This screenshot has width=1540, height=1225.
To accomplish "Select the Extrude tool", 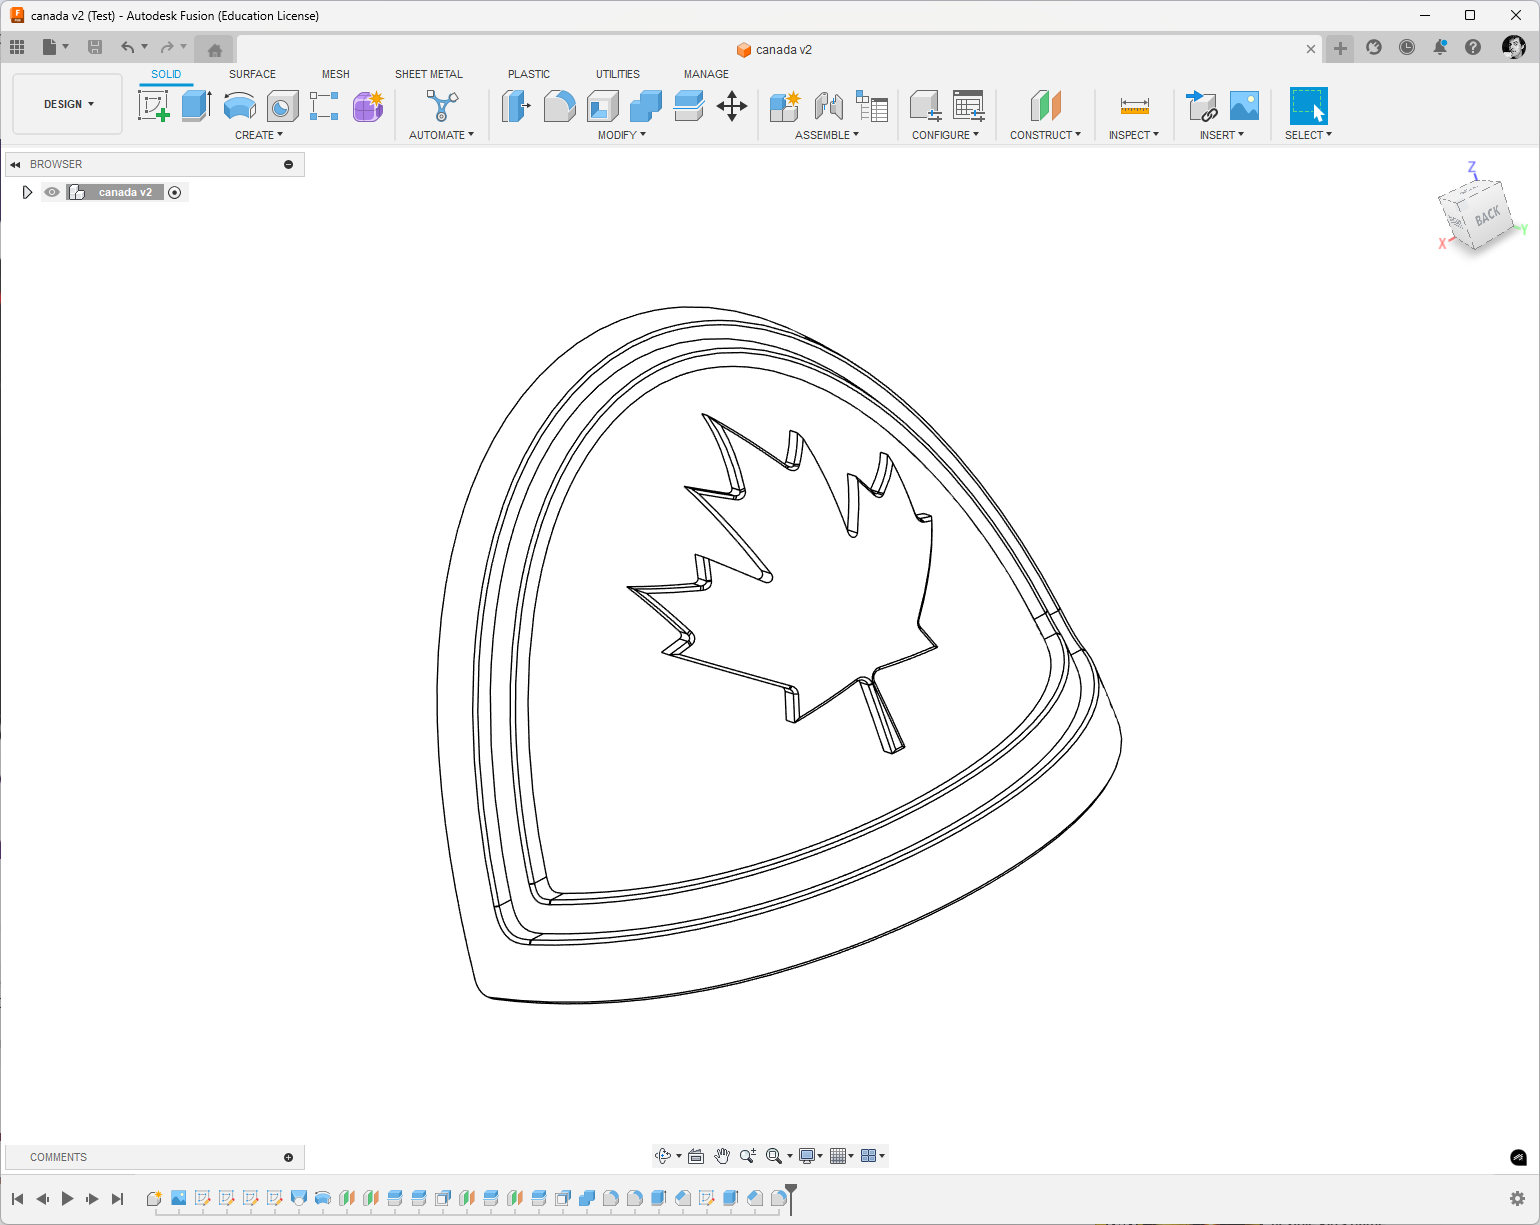I will click(196, 105).
